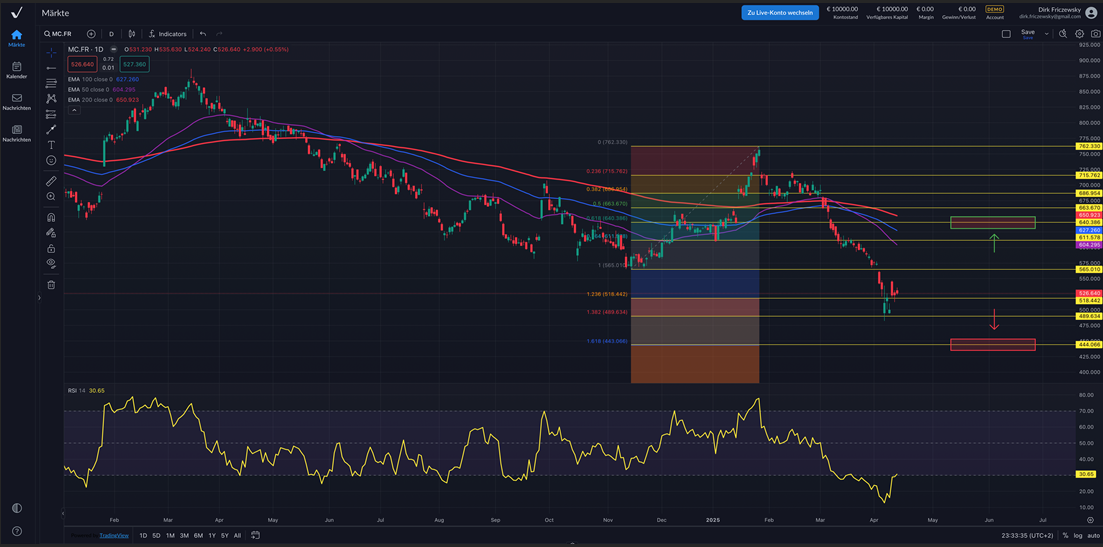Select the ruler measure tool
This screenshot has width=1103, height=547.
tap(51, 181)
